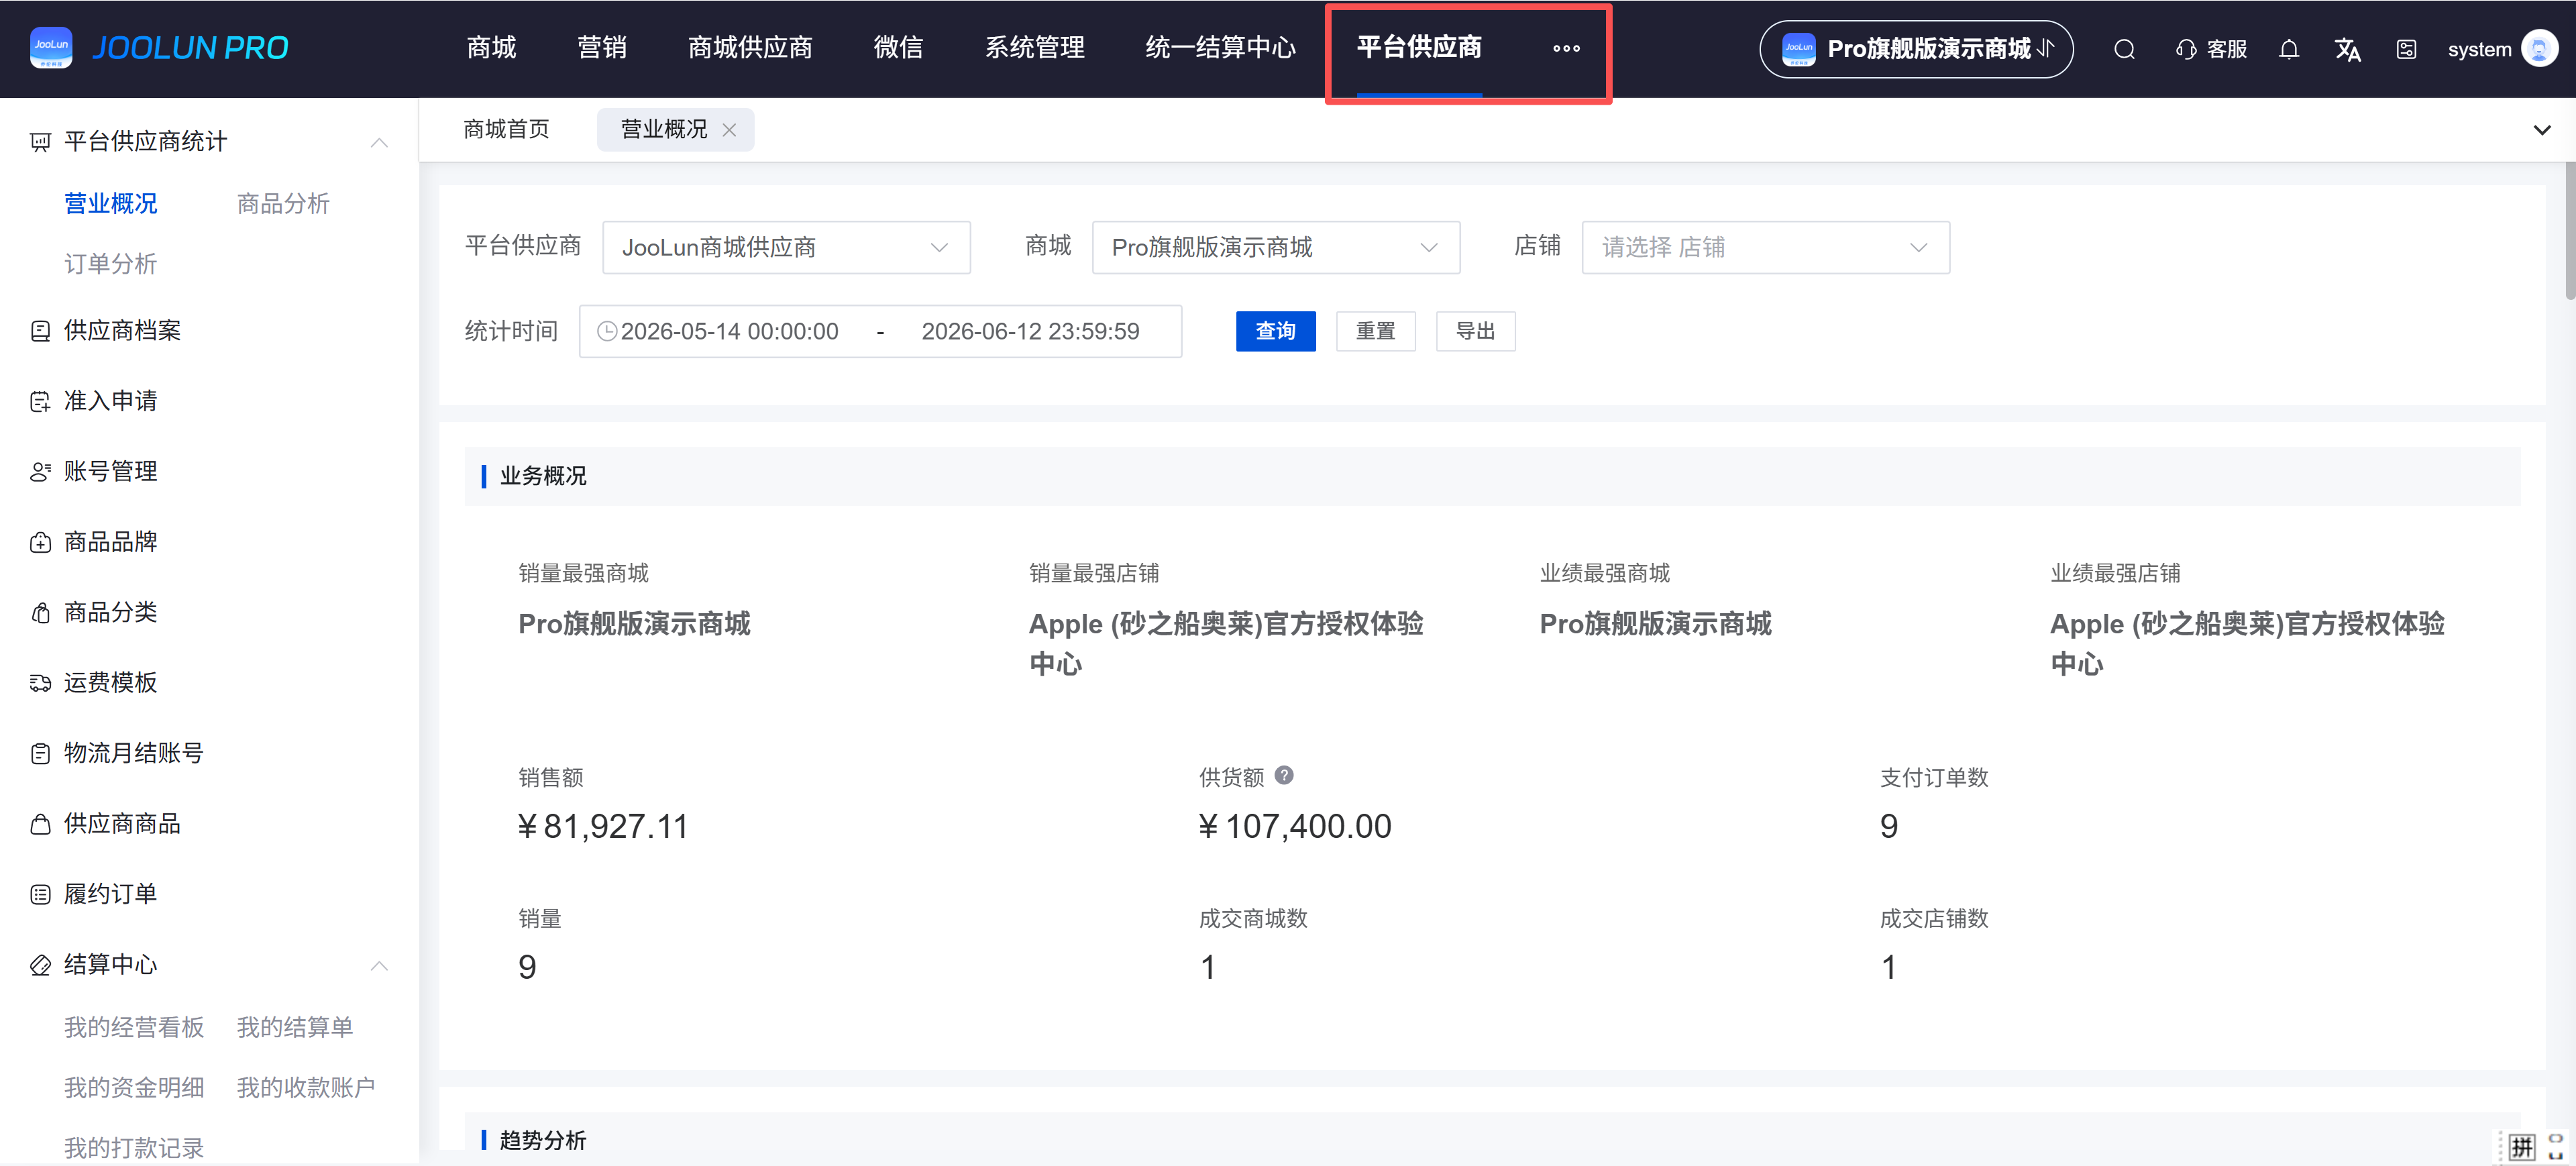This screenshot has height=1166, width=2576.
Task: Click the 准入申请 sidebar icon
Action: click(x=40, y=402)
